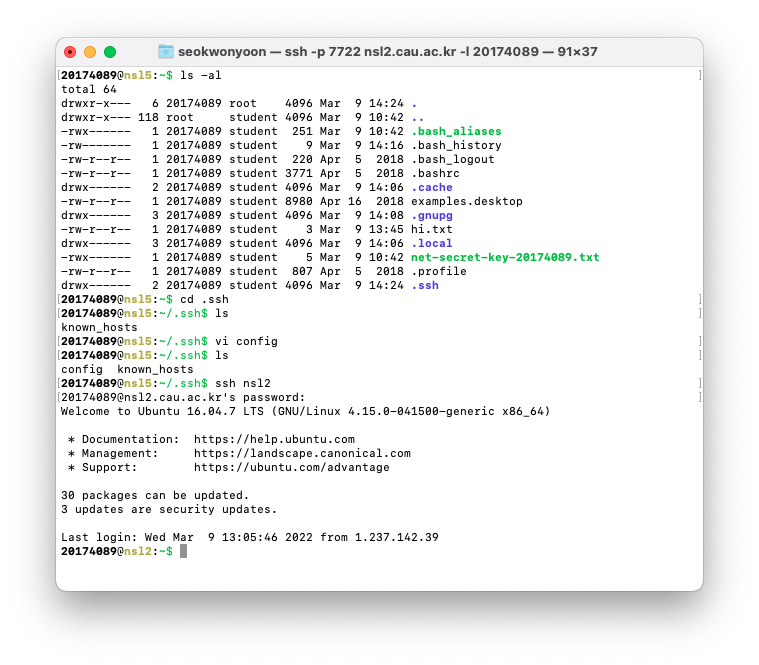This screenshot has width=759, height=665.
Task: Click '3 updates are security updates.' line
Action: click(x=169, y=510)
